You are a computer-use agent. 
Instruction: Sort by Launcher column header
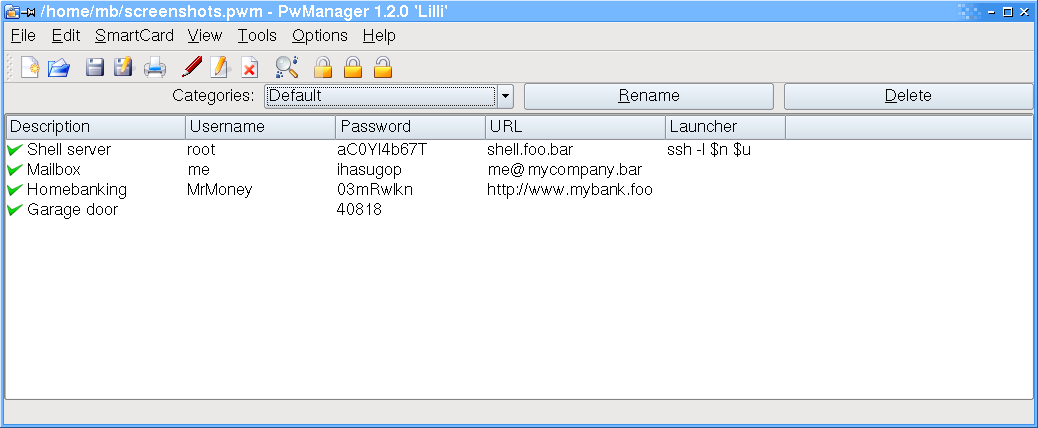coord(726,127)
